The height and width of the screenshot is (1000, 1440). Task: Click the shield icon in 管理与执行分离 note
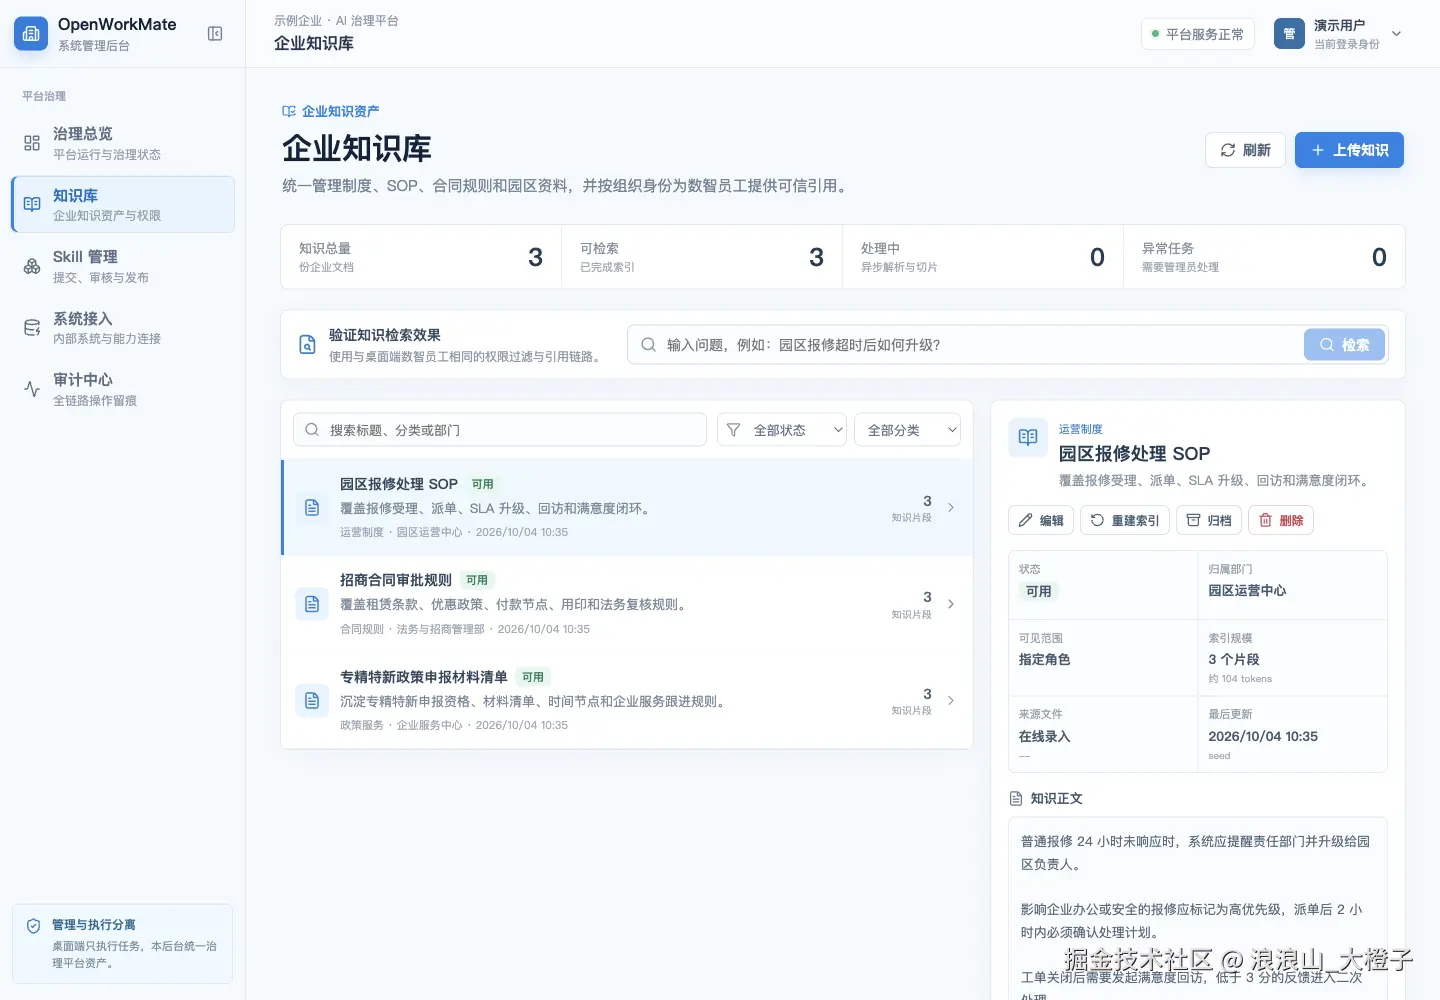click(34, 926)
